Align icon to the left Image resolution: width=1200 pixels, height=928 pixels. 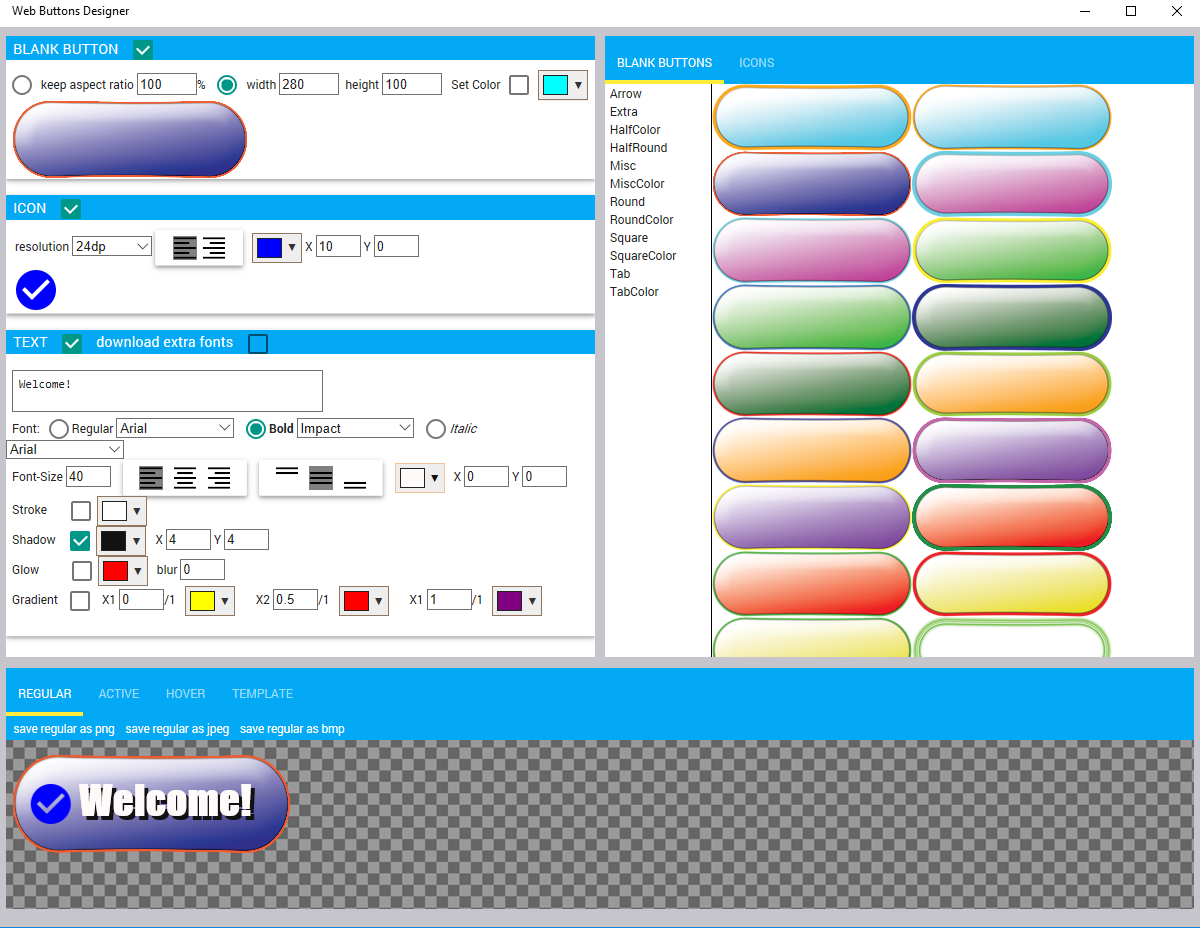point(185,247)
